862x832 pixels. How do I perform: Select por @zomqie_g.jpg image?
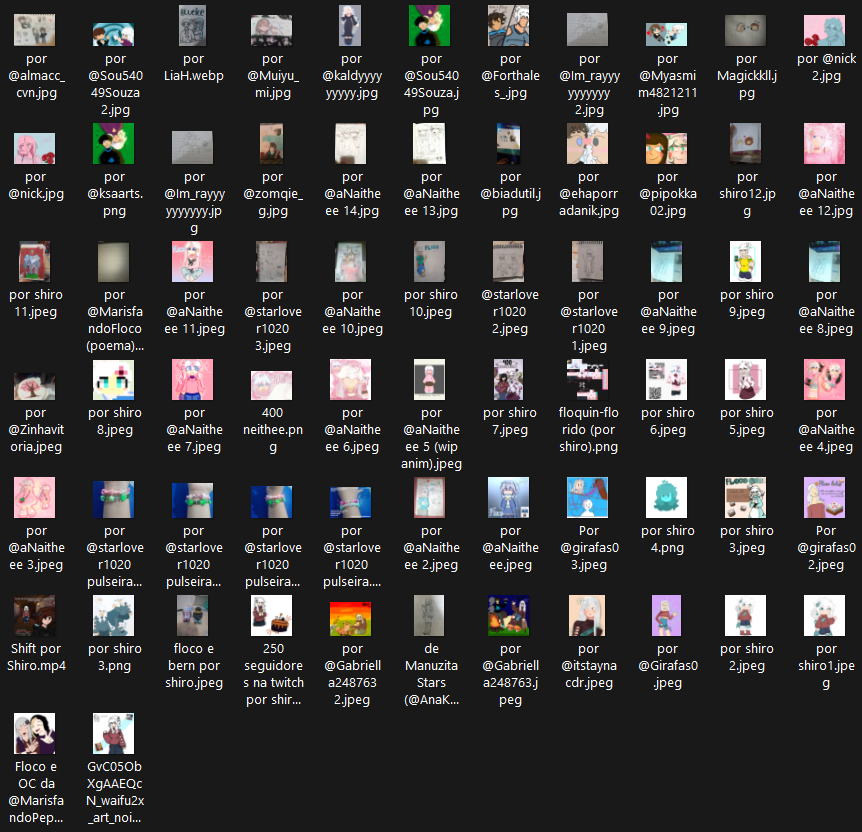[x=272, y=144]
